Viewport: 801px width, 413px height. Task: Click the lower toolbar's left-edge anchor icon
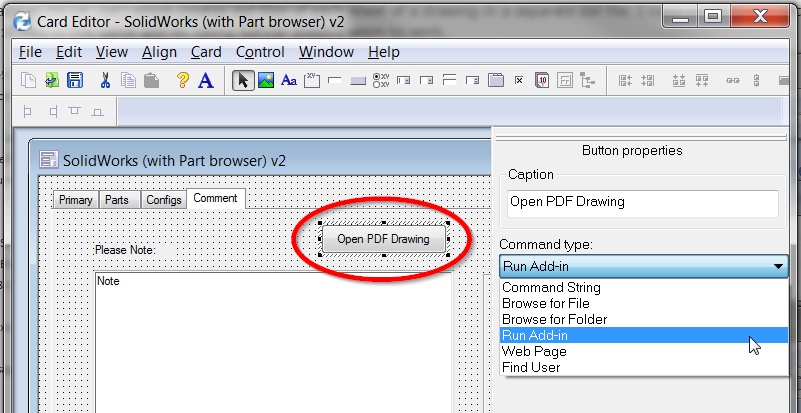(x=28, y=111)
